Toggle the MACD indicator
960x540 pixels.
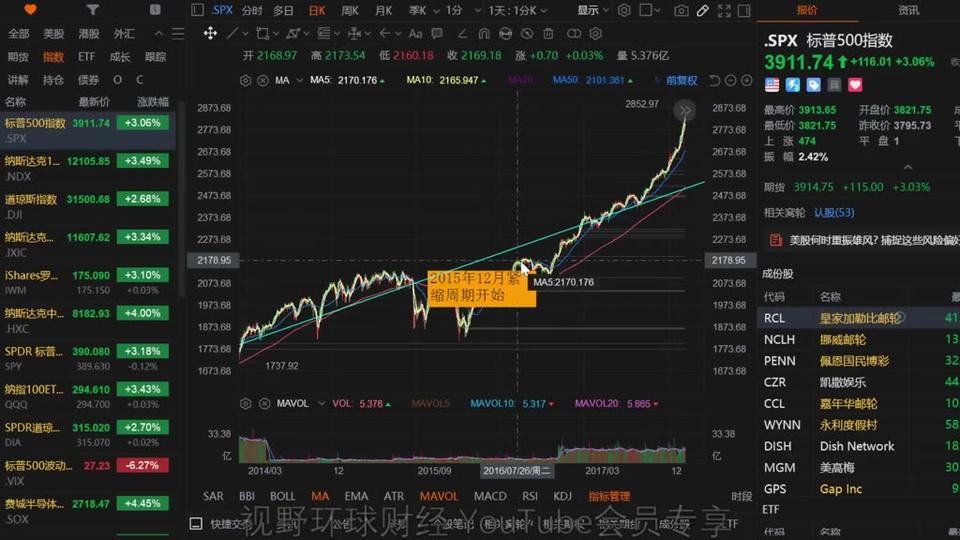tap(490, 496)
